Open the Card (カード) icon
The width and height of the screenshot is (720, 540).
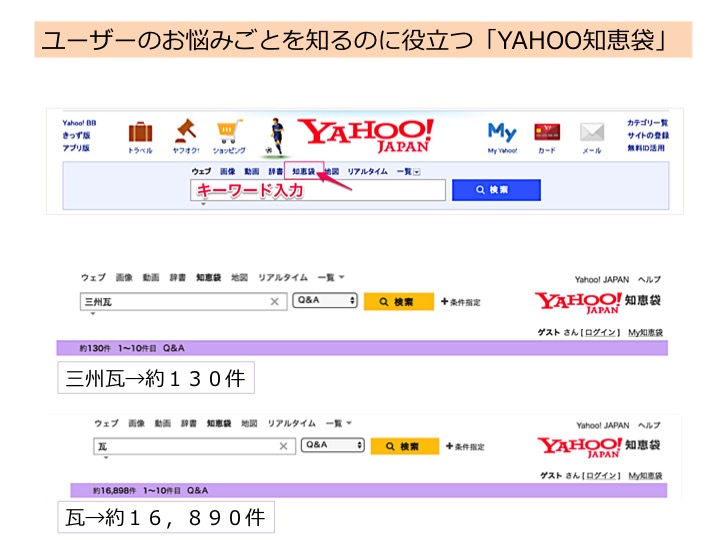(x=547, y=132)
